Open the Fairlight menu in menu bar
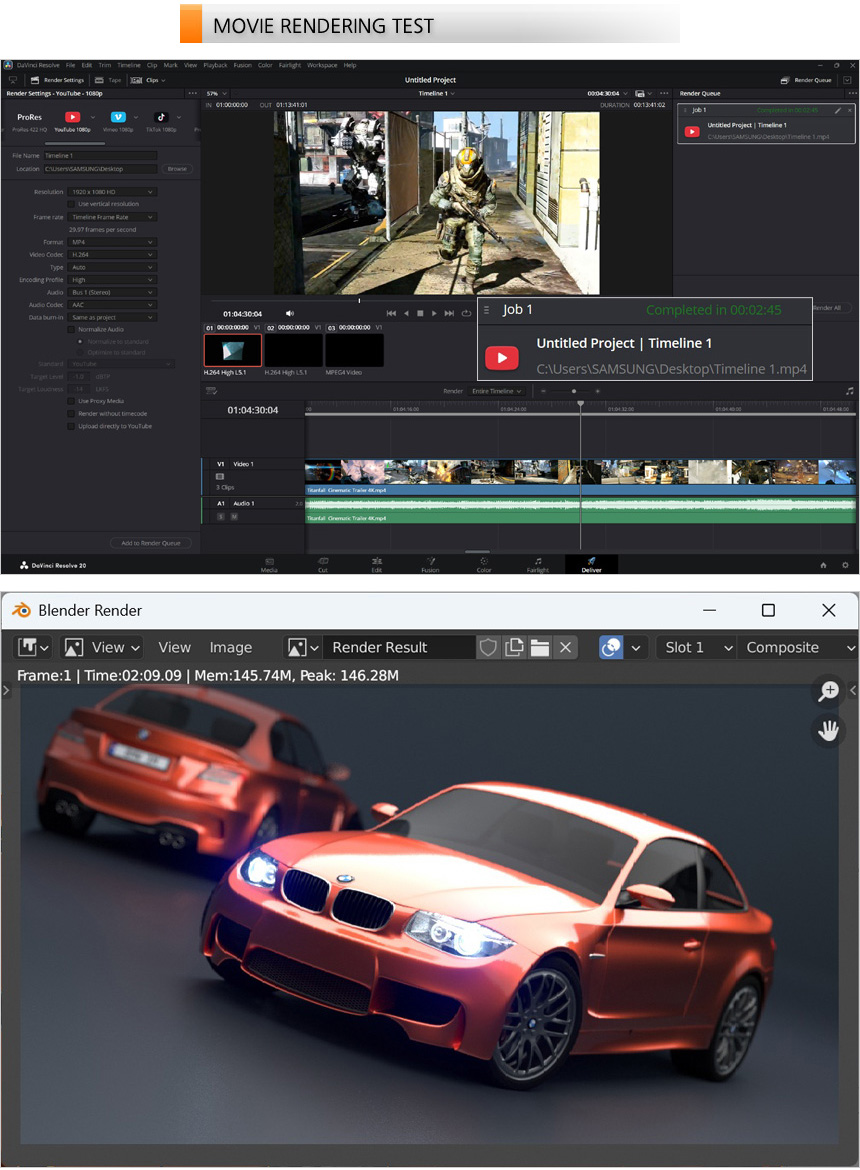 point(290,65)
